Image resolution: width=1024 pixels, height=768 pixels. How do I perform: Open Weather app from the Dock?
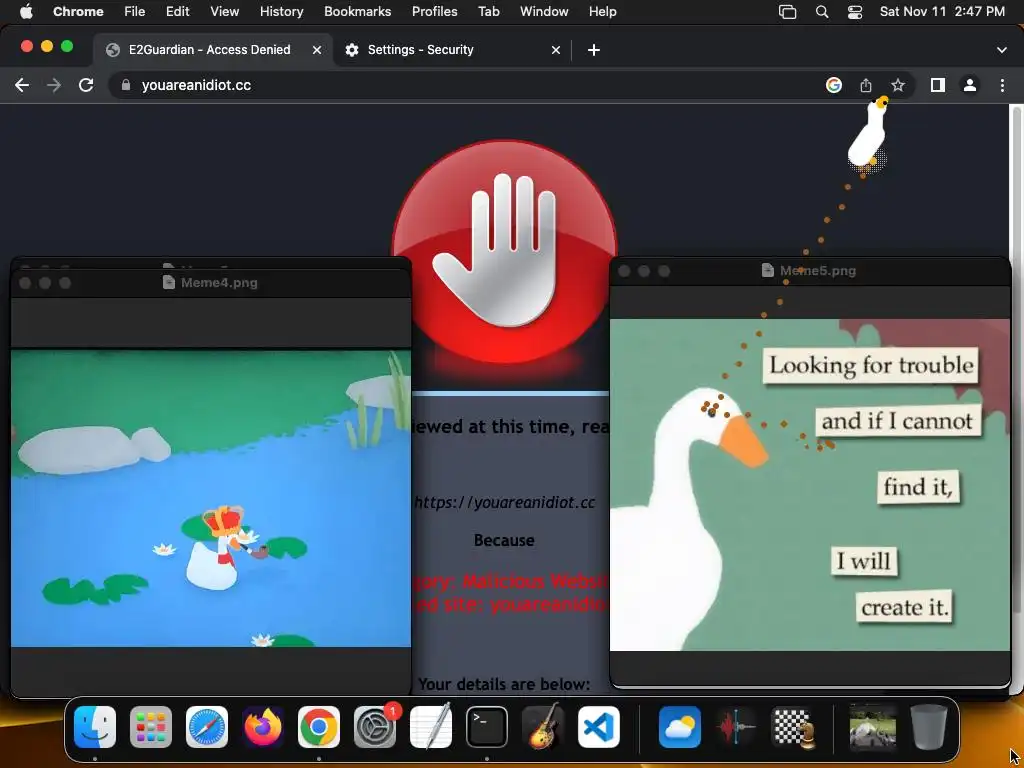point(680,727)
